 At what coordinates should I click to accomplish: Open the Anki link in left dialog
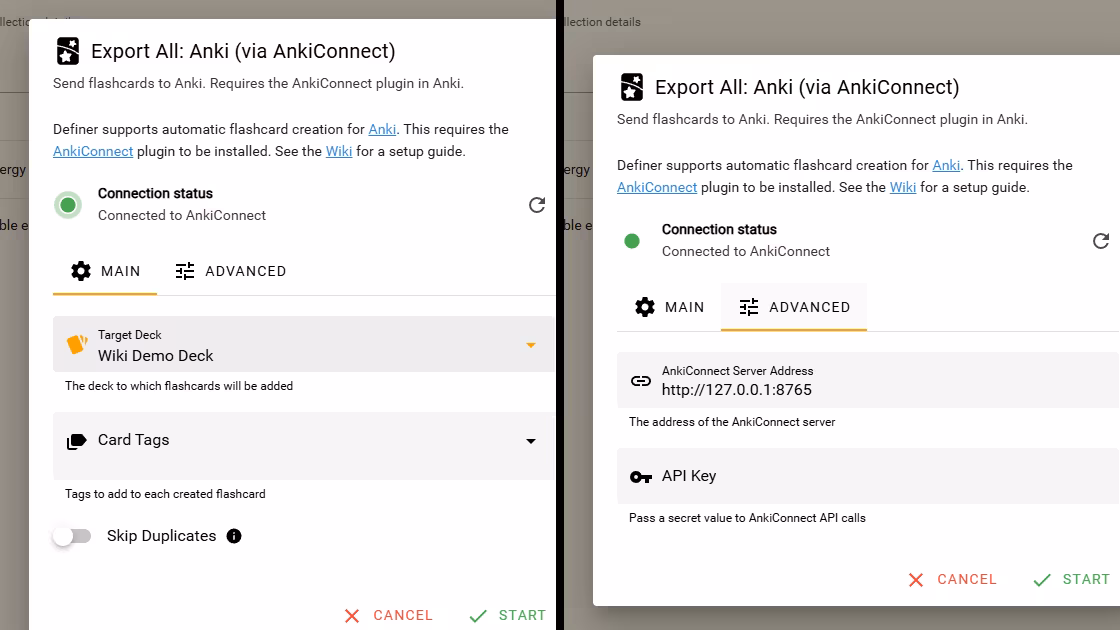(382, 129)
